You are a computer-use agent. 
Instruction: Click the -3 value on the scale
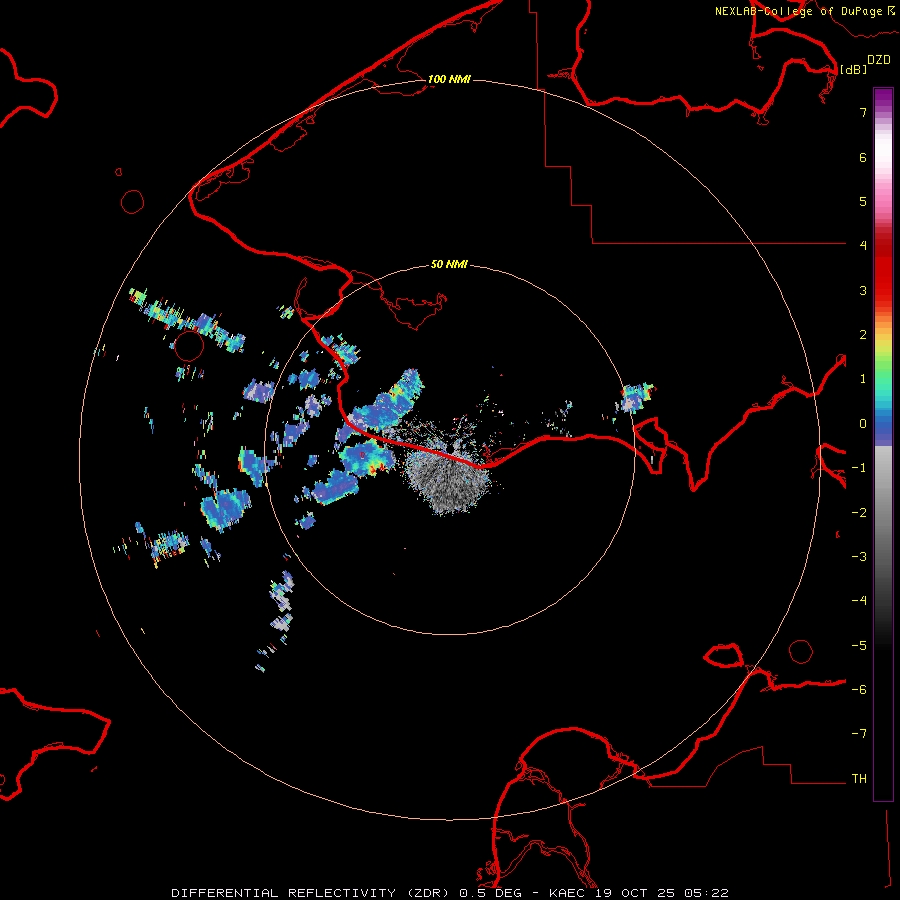pos(859,557)
